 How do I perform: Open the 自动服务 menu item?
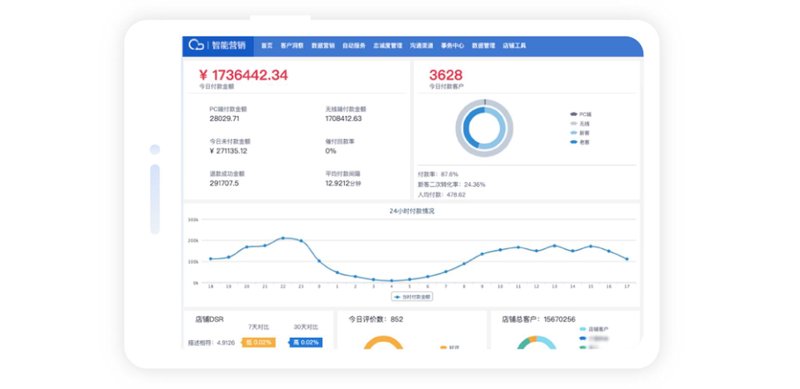click(354, 45)
